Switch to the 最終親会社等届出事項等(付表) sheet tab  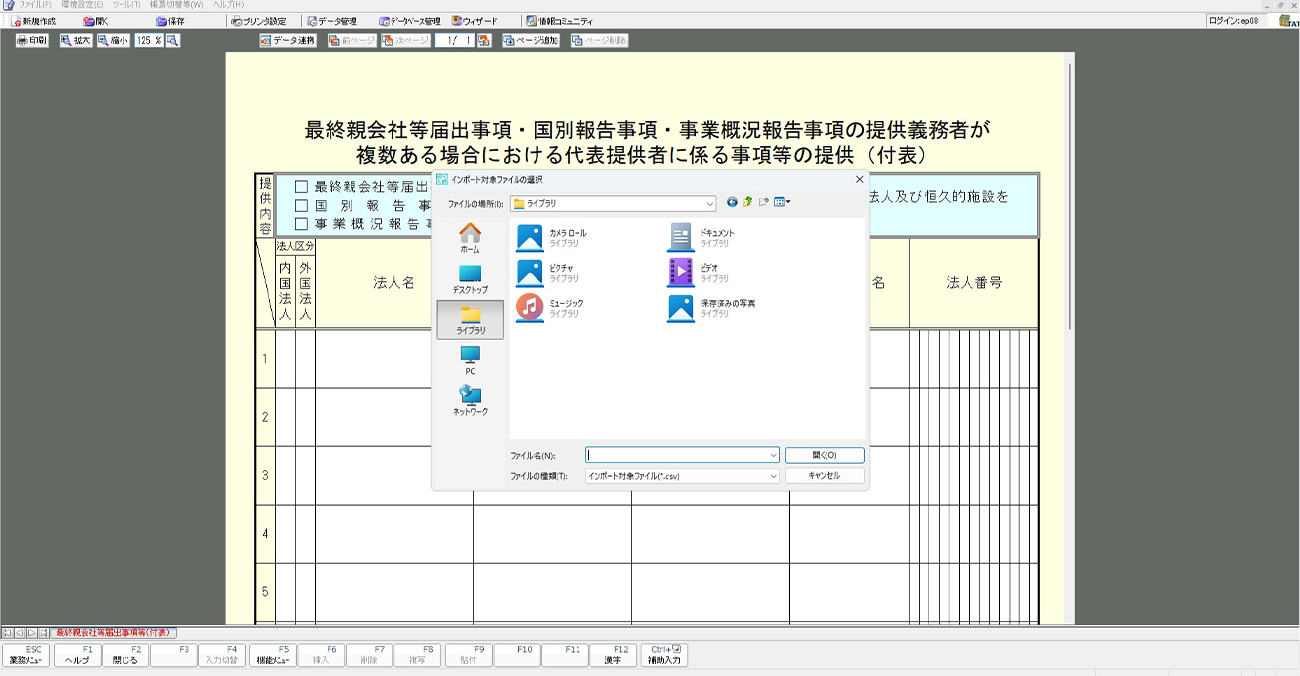[x=112, y=633]
